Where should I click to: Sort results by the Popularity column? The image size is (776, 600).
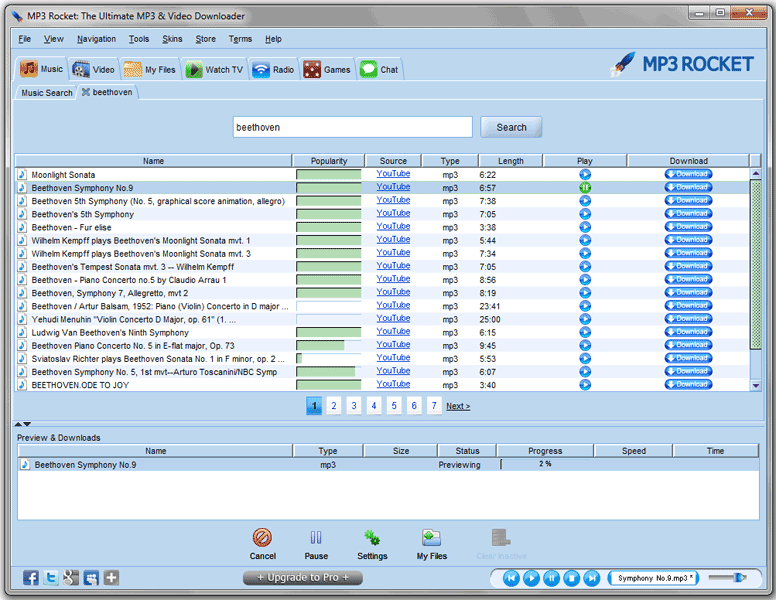click(x=329, y=161)
